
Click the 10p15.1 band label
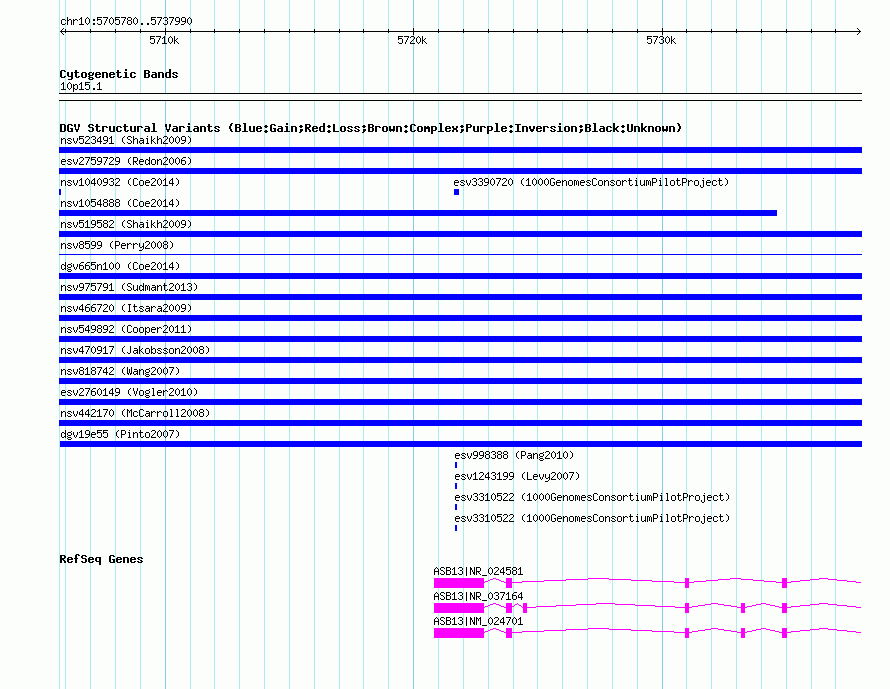[81, 86]
